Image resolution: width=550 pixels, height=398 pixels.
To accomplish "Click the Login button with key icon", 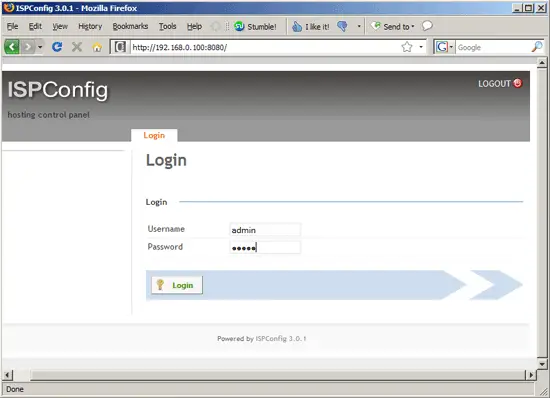I will [x=177, y=285].
